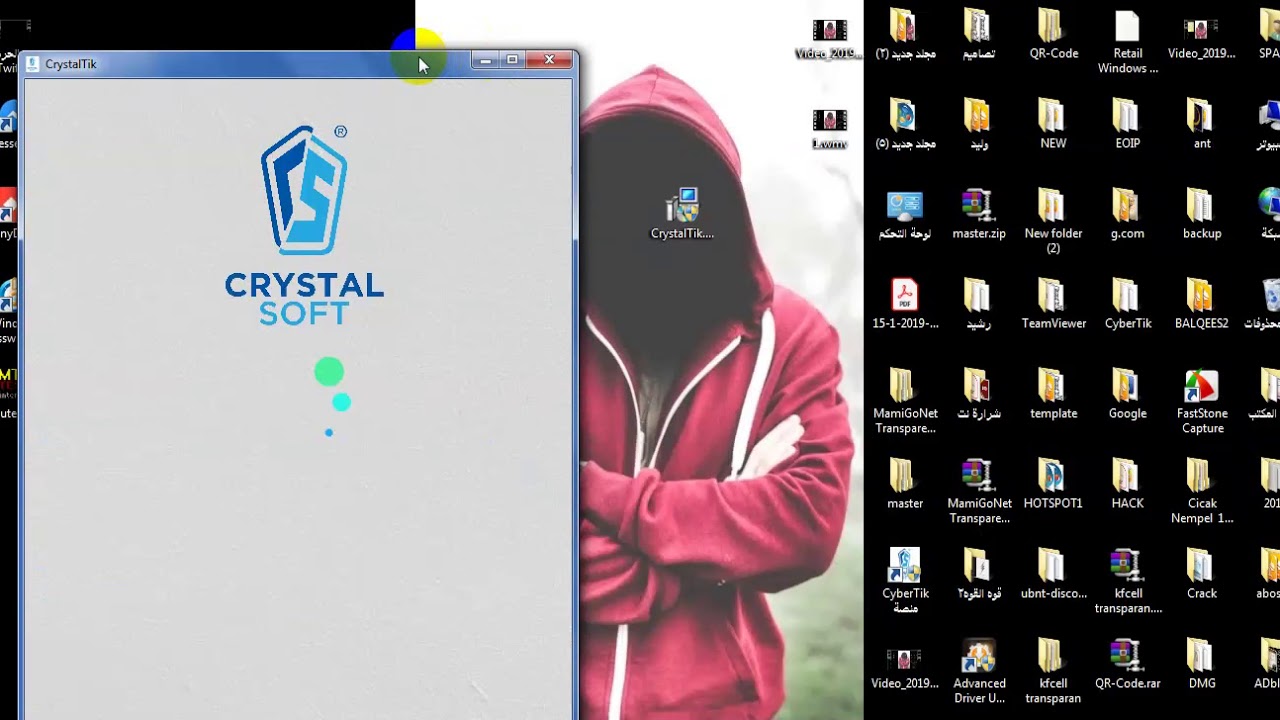The height and width of the screenshot is (720, 1280).
Task: Select the BALQEES2 folder
Action: (1201, 305)
